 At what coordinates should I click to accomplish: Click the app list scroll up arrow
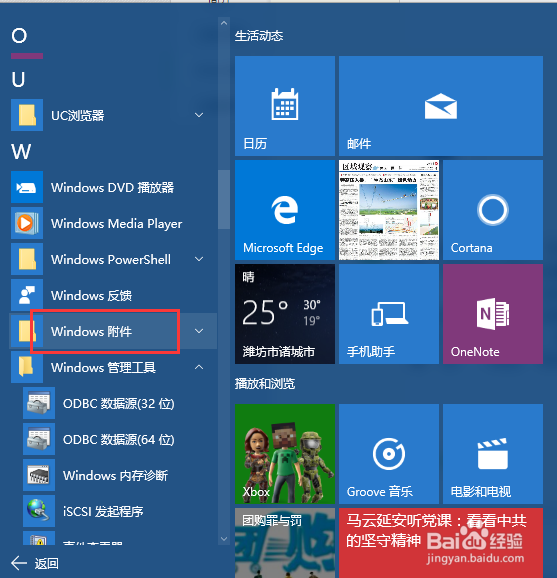224,23
